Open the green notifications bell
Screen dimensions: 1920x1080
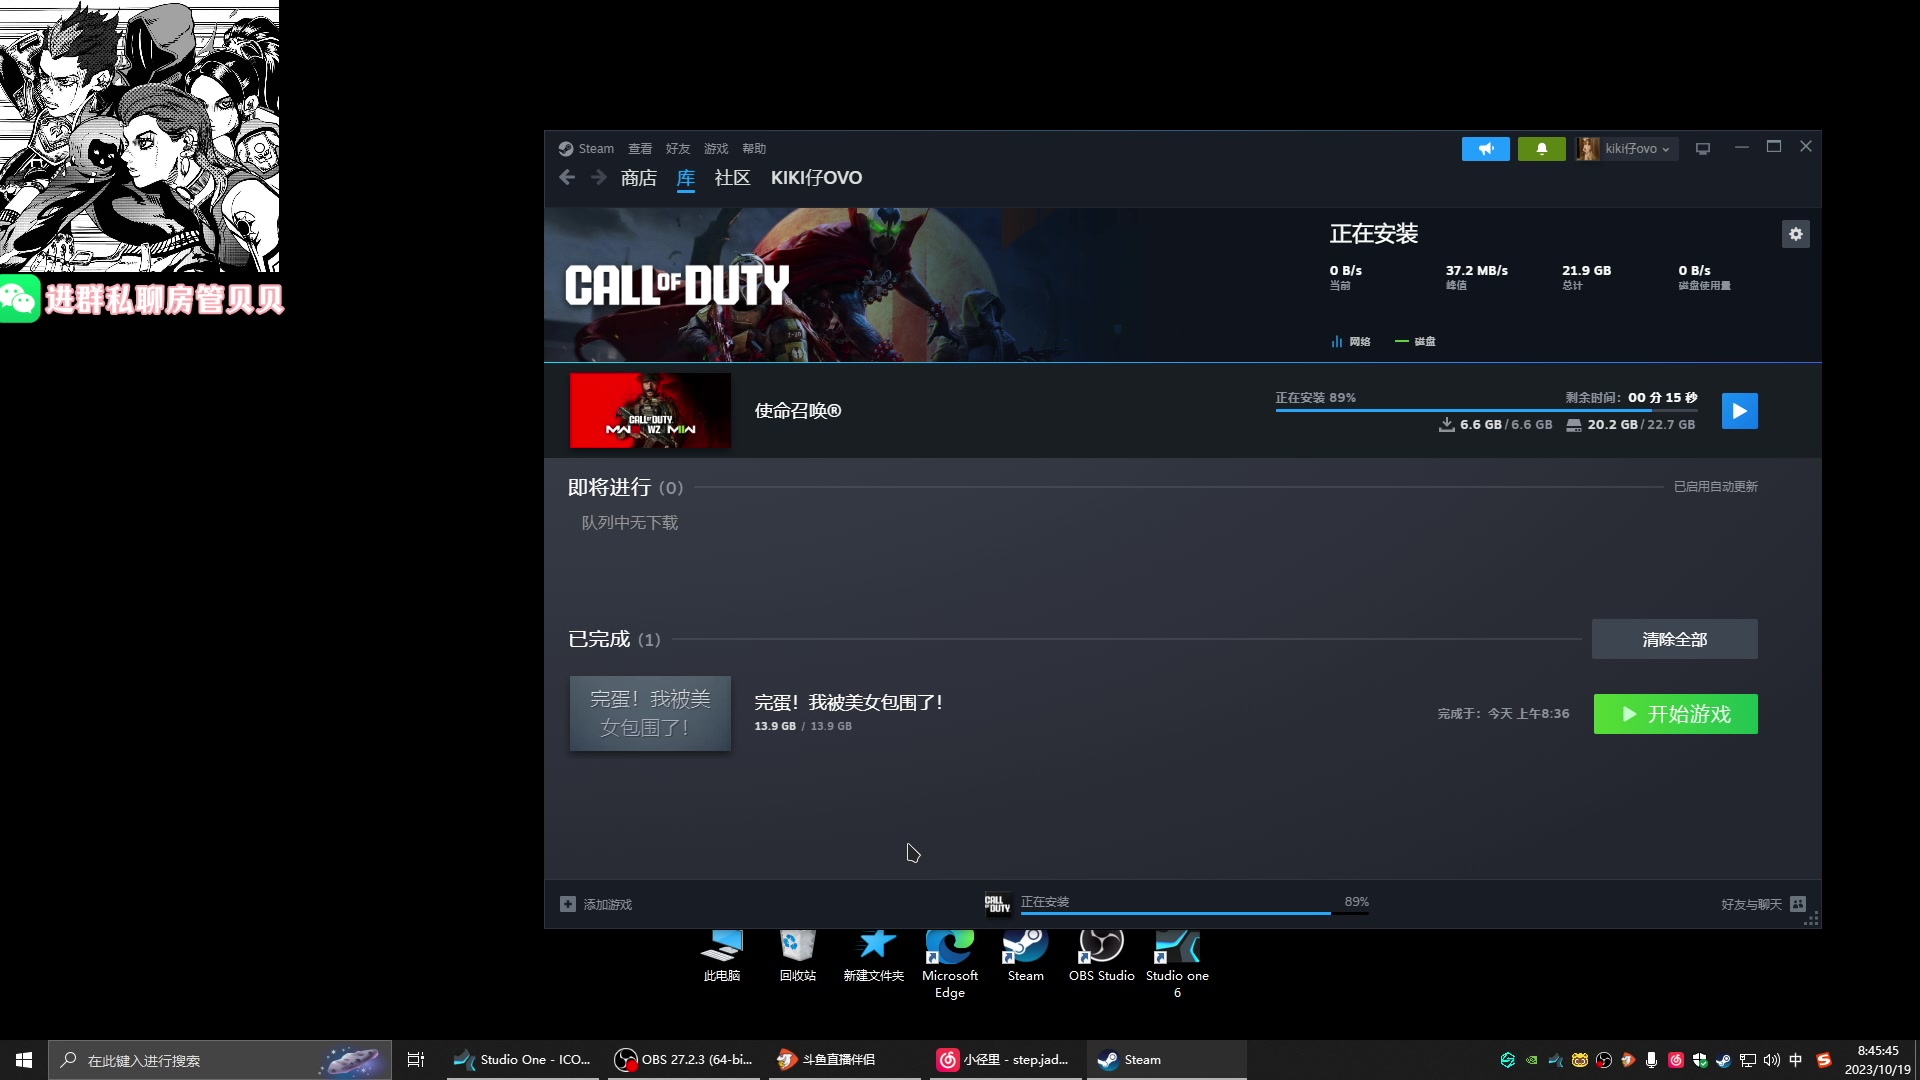pyautogui.click(x=1541, y=149)
